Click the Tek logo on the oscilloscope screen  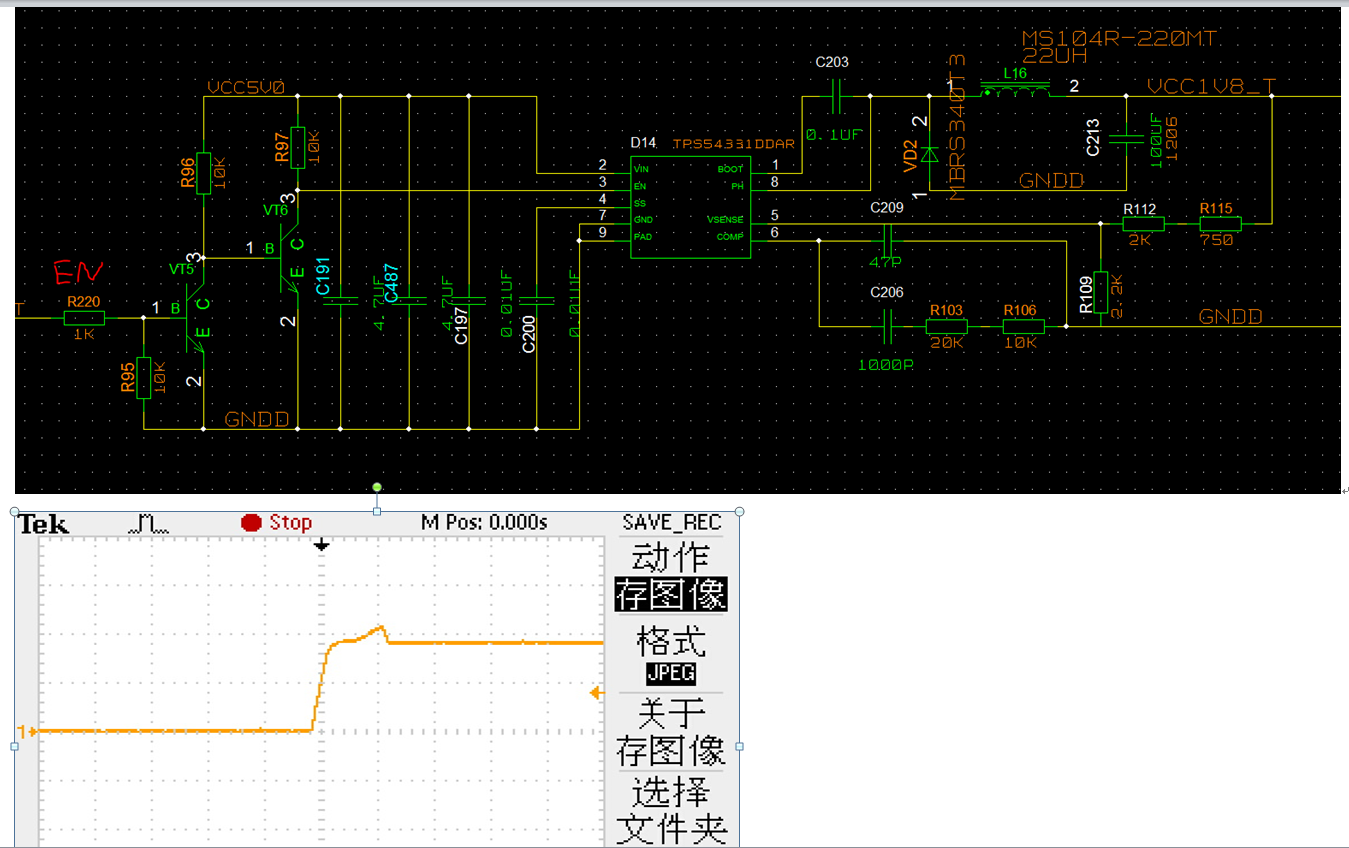pyautogui.click(x=45, y=523)
